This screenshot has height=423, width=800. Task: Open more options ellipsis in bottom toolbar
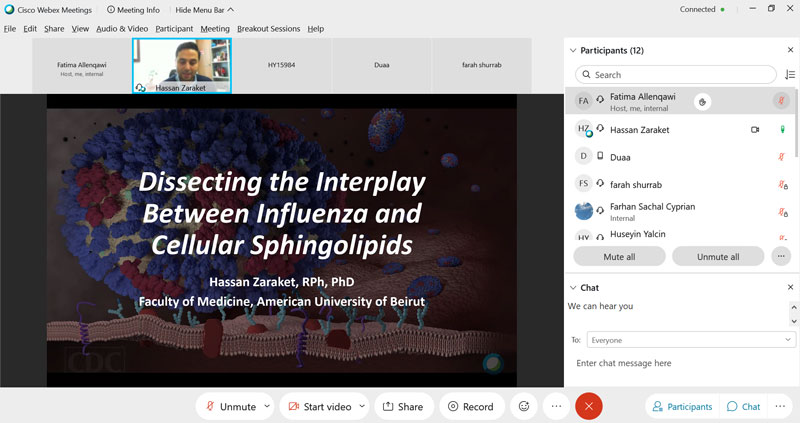point(557,406)
